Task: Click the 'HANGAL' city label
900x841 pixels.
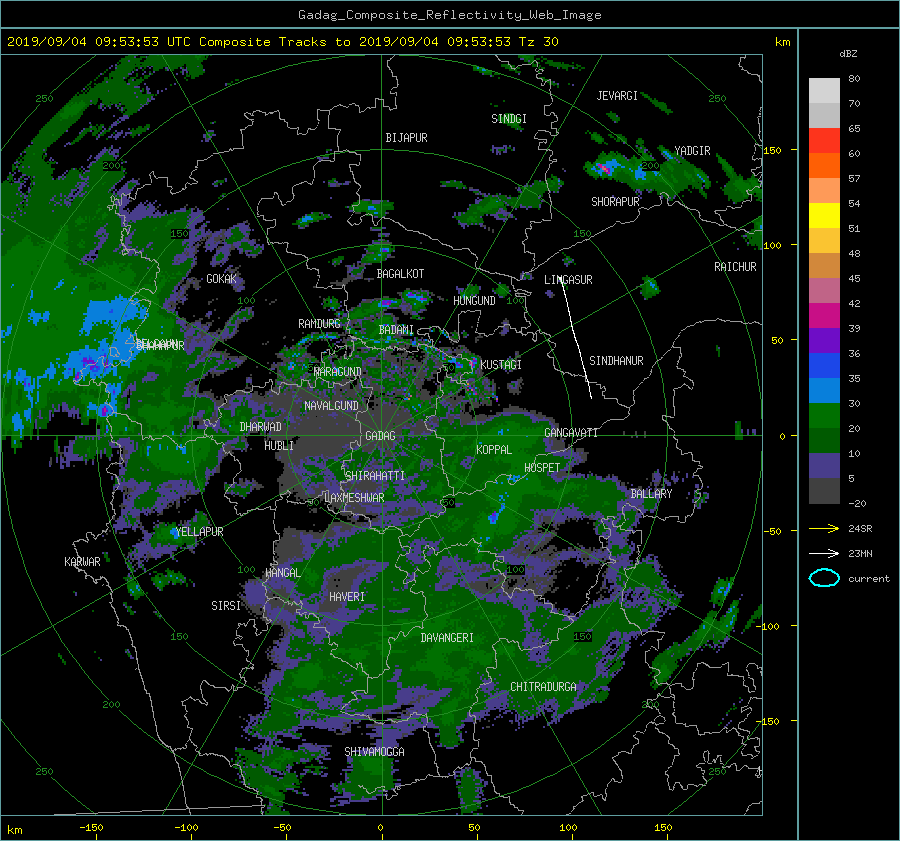Action: [x=283, y=573]
